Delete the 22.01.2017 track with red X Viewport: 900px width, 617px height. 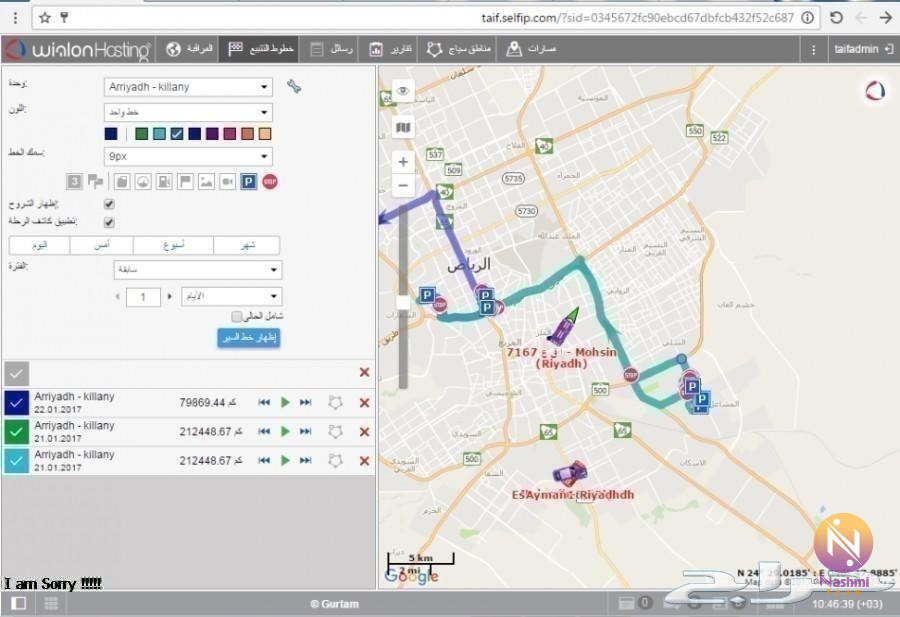(364, 402)
